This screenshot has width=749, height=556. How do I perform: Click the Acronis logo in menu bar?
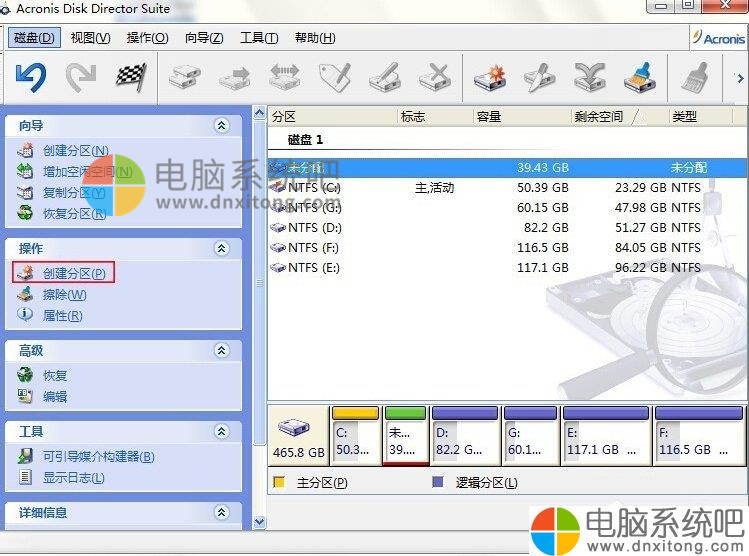click(x=719, y=38)
